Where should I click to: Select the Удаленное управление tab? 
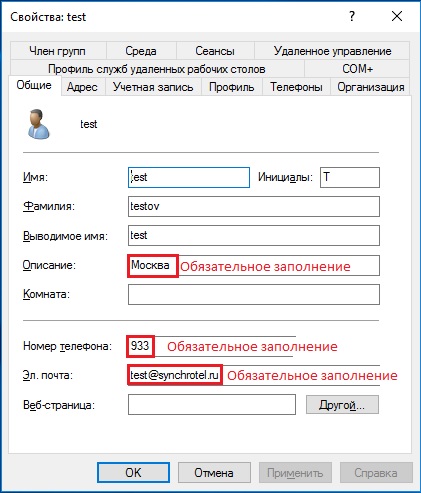point(332,51)
